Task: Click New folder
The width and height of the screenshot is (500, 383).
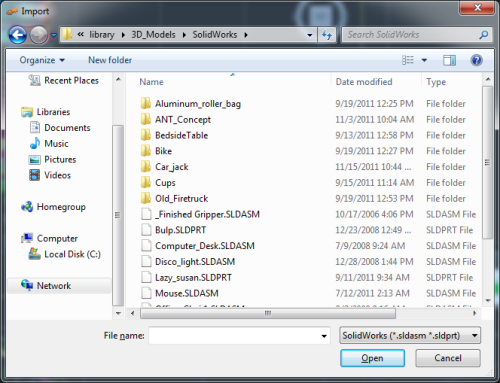Action: click(x=110, y=60)
